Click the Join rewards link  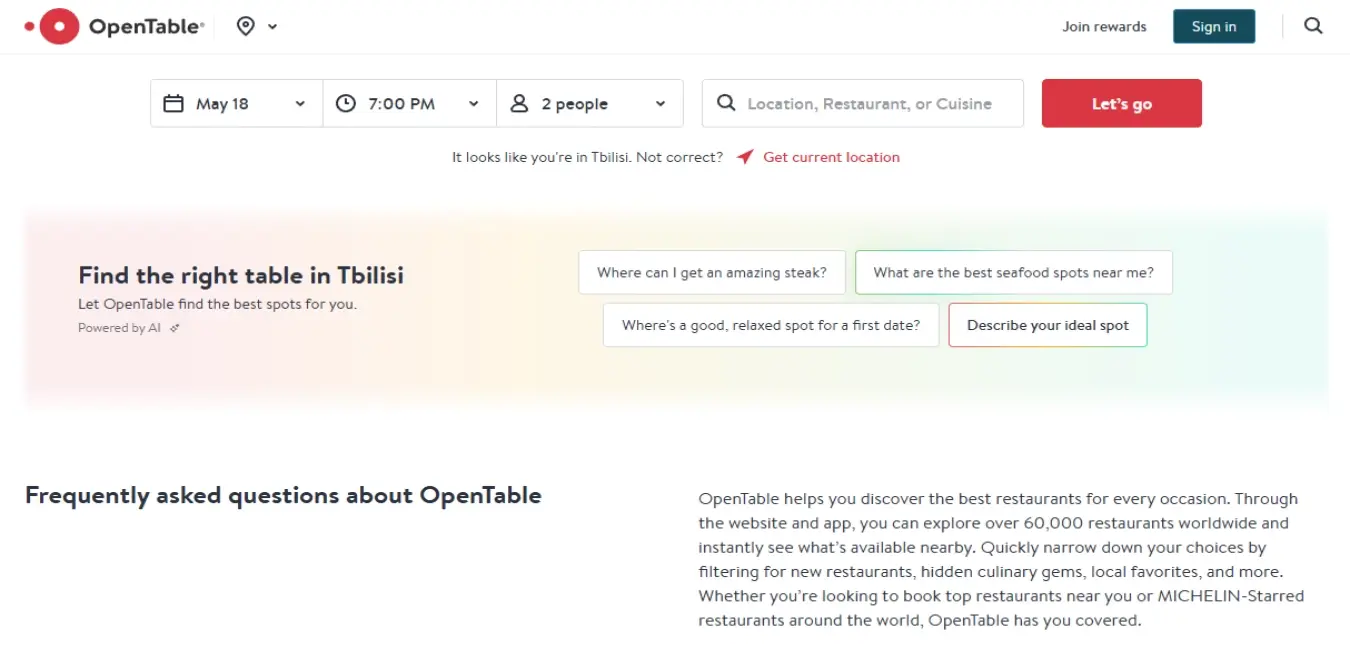1104,27
